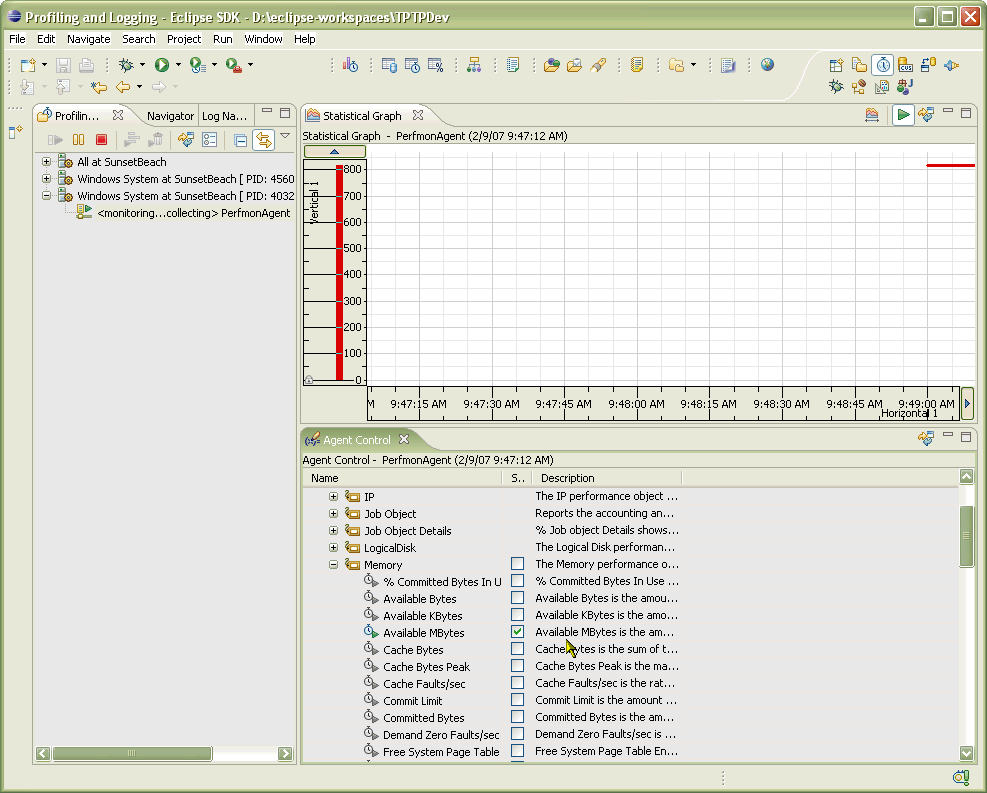Click the New wizard toolbar icon
This screenshot has height=793, width=987.
(x=28, y=65)
